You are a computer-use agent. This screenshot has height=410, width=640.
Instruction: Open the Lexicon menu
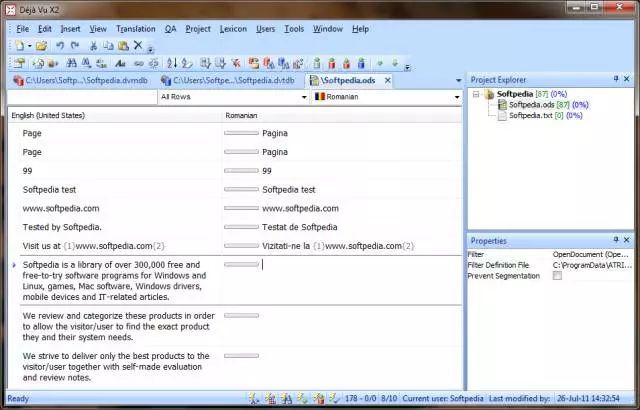(233, 29)
